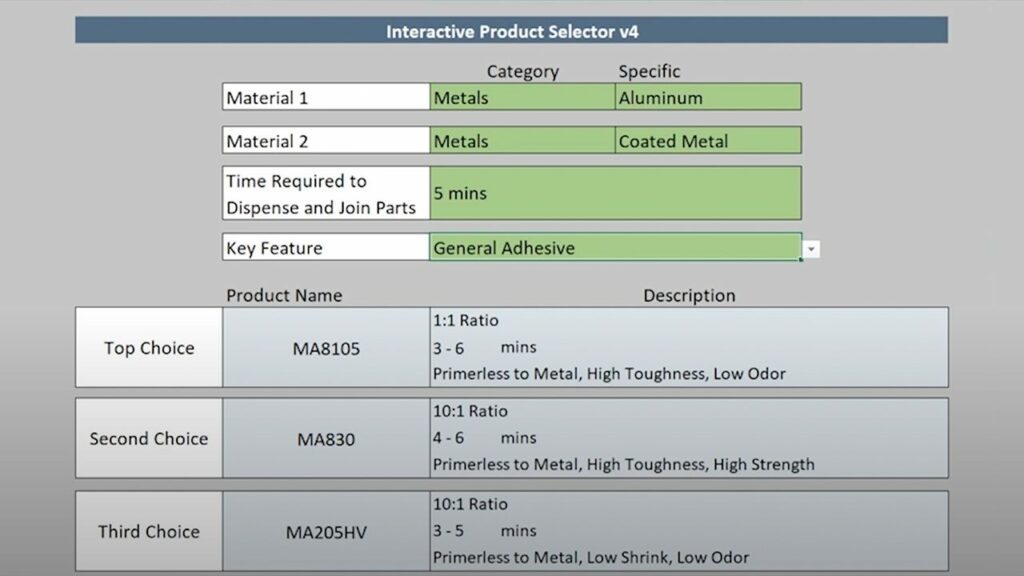Viewport: 1024px width, 576px height.
Task: Click the MA8105 product name
Action: 325,347
